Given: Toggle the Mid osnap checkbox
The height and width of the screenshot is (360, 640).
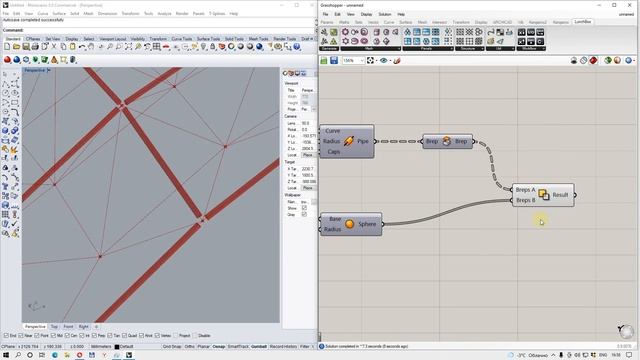Looking at the screenshot, I should tap(53, 336).
